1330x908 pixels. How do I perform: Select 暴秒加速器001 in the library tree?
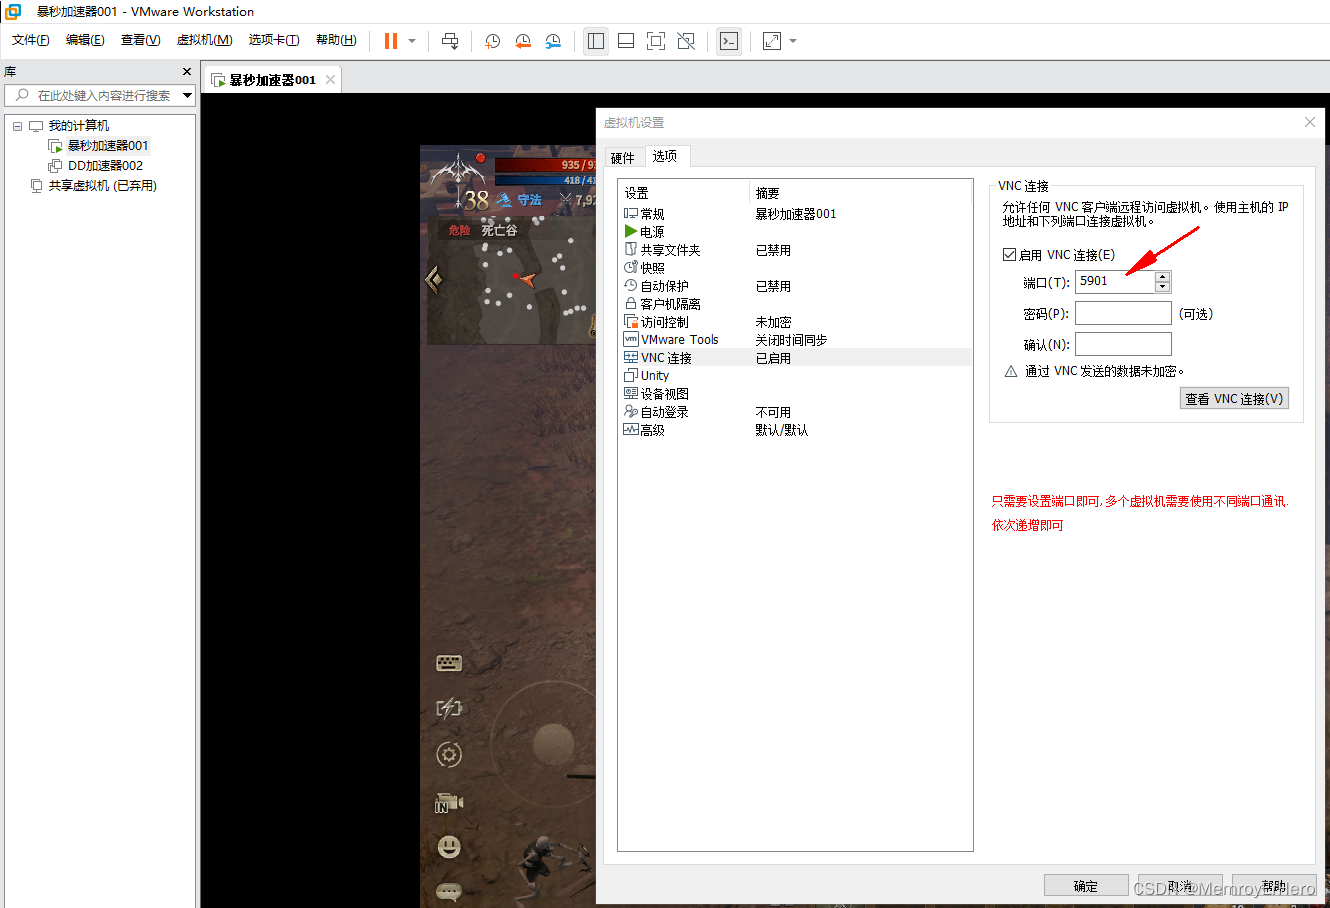[x=107, y=146]
